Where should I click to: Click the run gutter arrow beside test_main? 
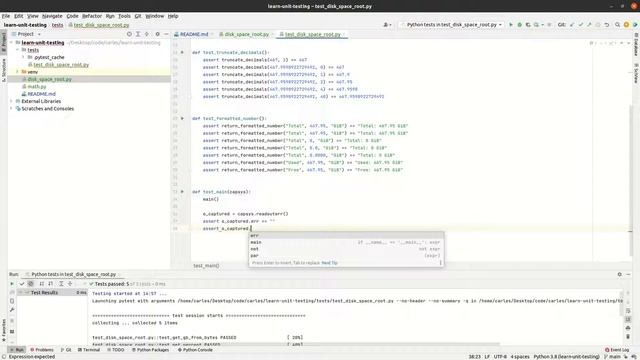182,191
